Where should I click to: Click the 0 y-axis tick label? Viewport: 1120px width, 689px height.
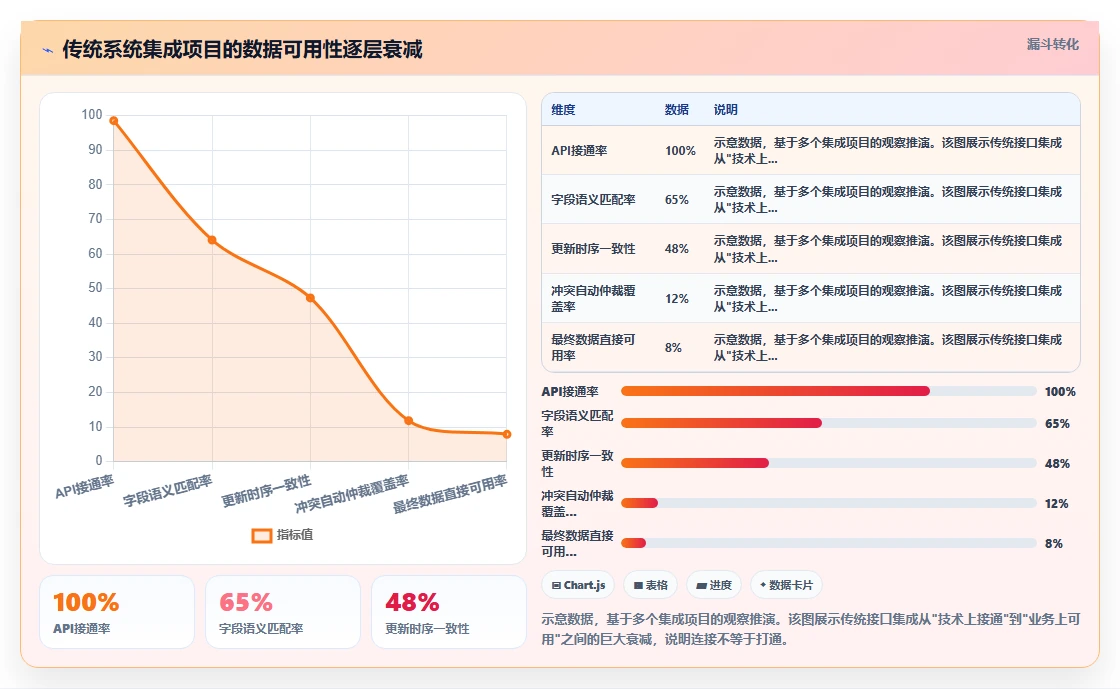[x=99, y=461]
